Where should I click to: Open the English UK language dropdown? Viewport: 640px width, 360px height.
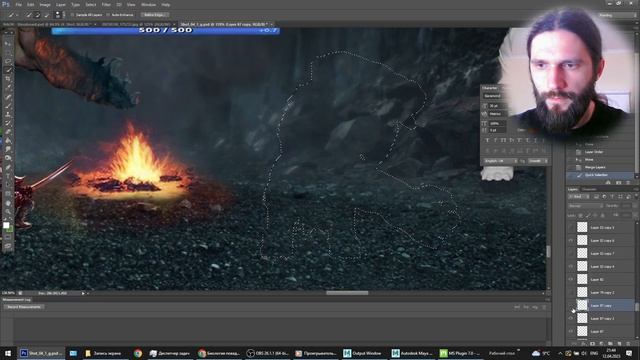coord(500,161)
